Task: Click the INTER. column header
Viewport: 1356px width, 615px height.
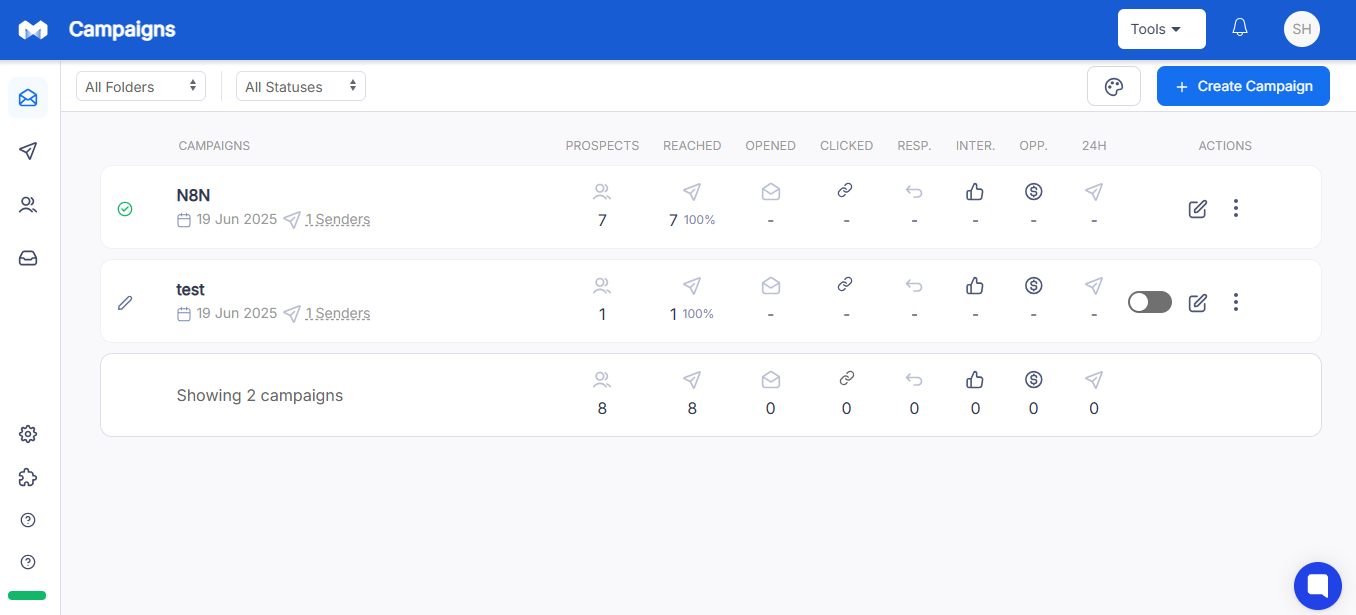Action: coord(975,146)
